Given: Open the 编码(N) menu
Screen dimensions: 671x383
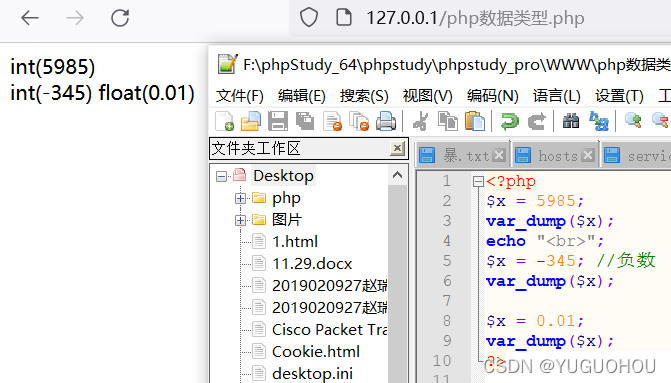Looking at the screenshot, I should point(492,96).
